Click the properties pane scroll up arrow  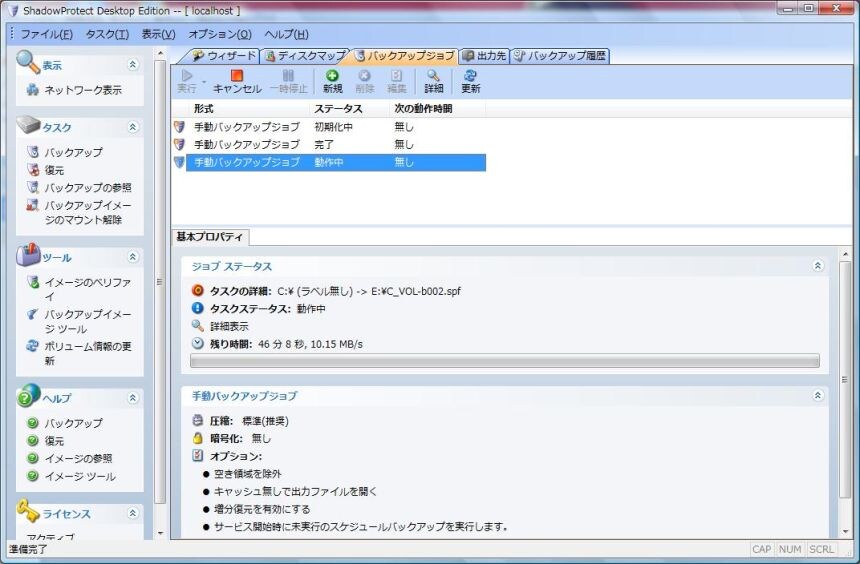[x=845, y=254]
